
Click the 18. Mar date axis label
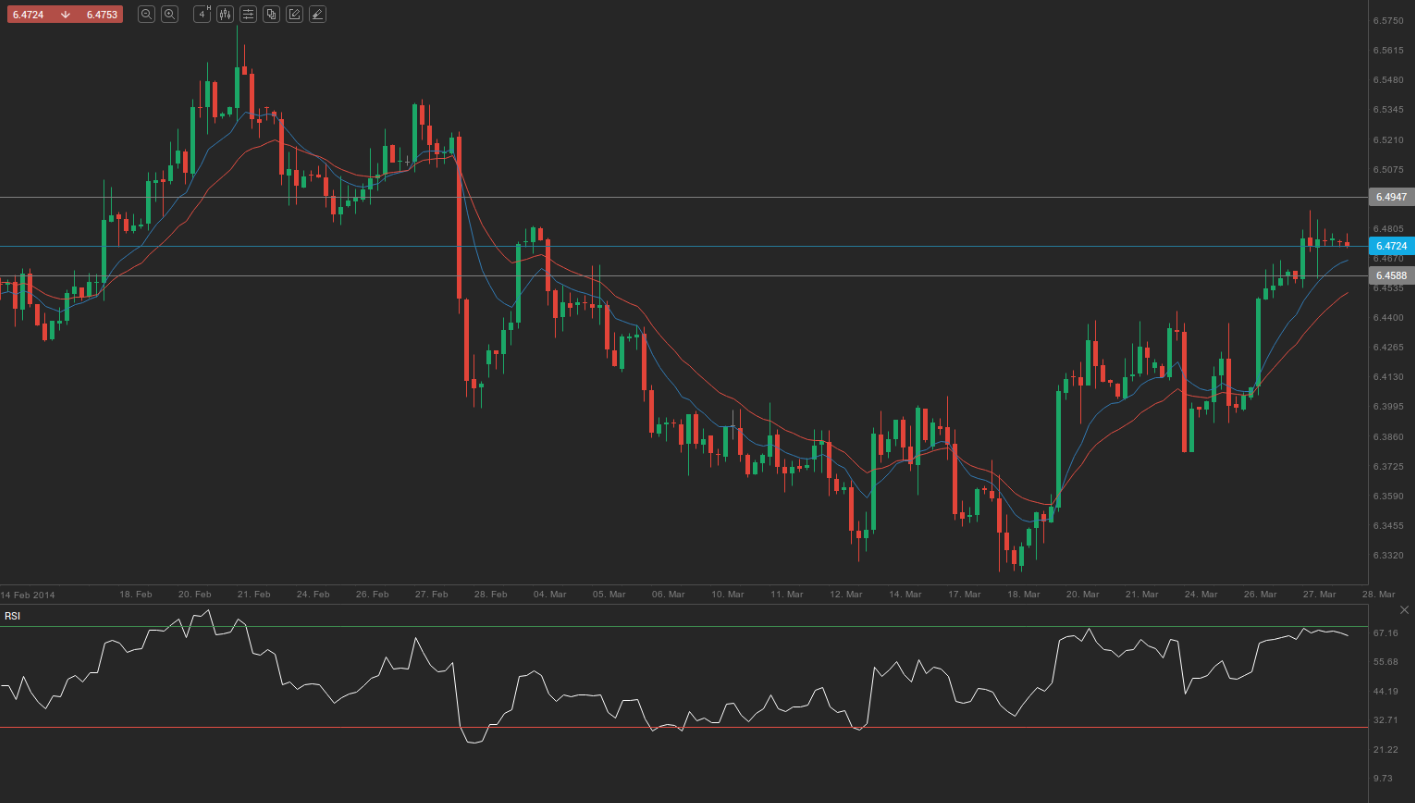click(x=1023, y=594)
